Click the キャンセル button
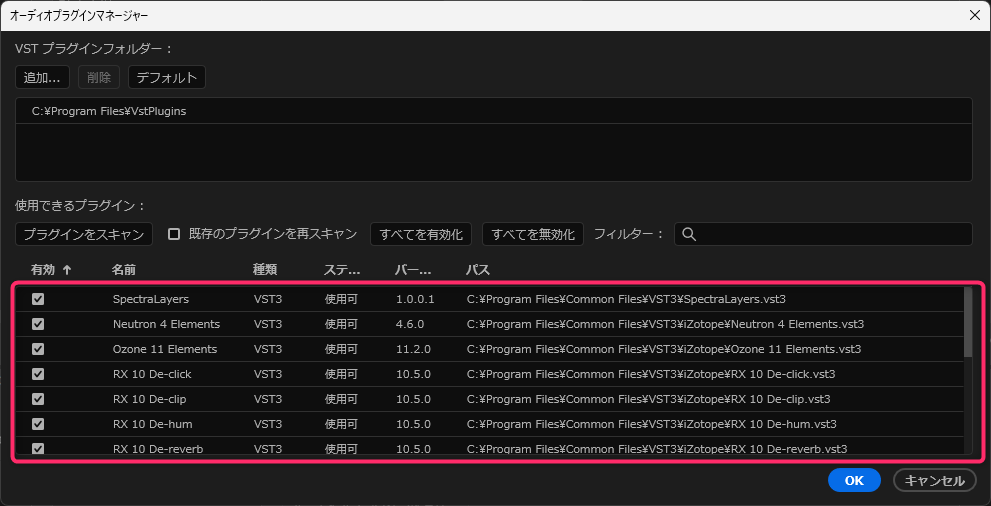Image resolution: width=991 pixels, height=506 pixels. click(934, 480)
